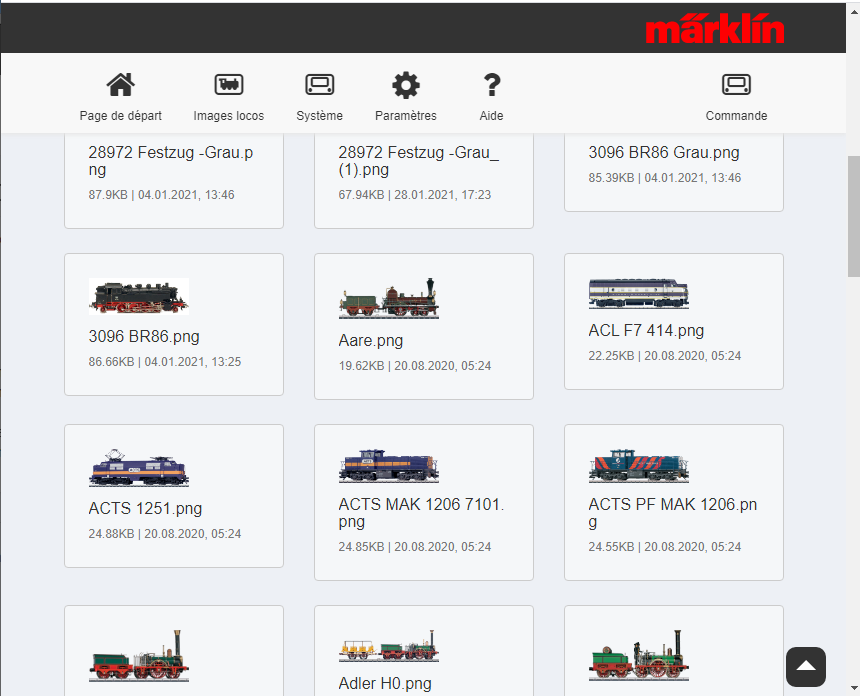Screen dimensions: 860x696
Task: Click the 24.55KB | 20.08.2020, 05:24 details
Action: coord(665,547)
